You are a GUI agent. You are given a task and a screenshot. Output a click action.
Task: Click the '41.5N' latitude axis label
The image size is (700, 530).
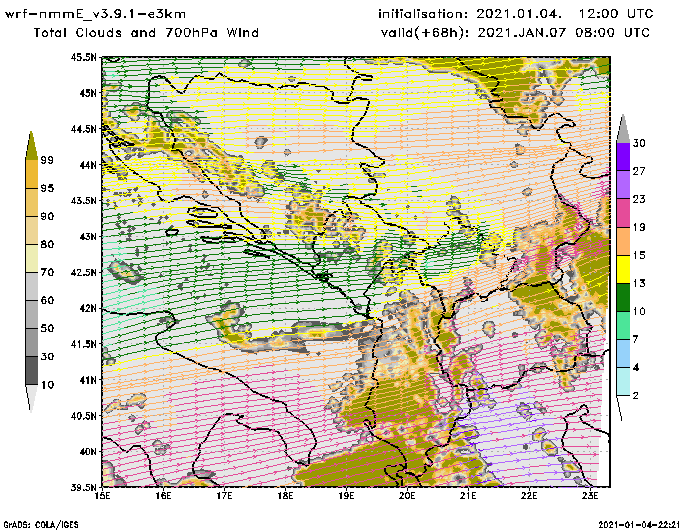[83, 344]
